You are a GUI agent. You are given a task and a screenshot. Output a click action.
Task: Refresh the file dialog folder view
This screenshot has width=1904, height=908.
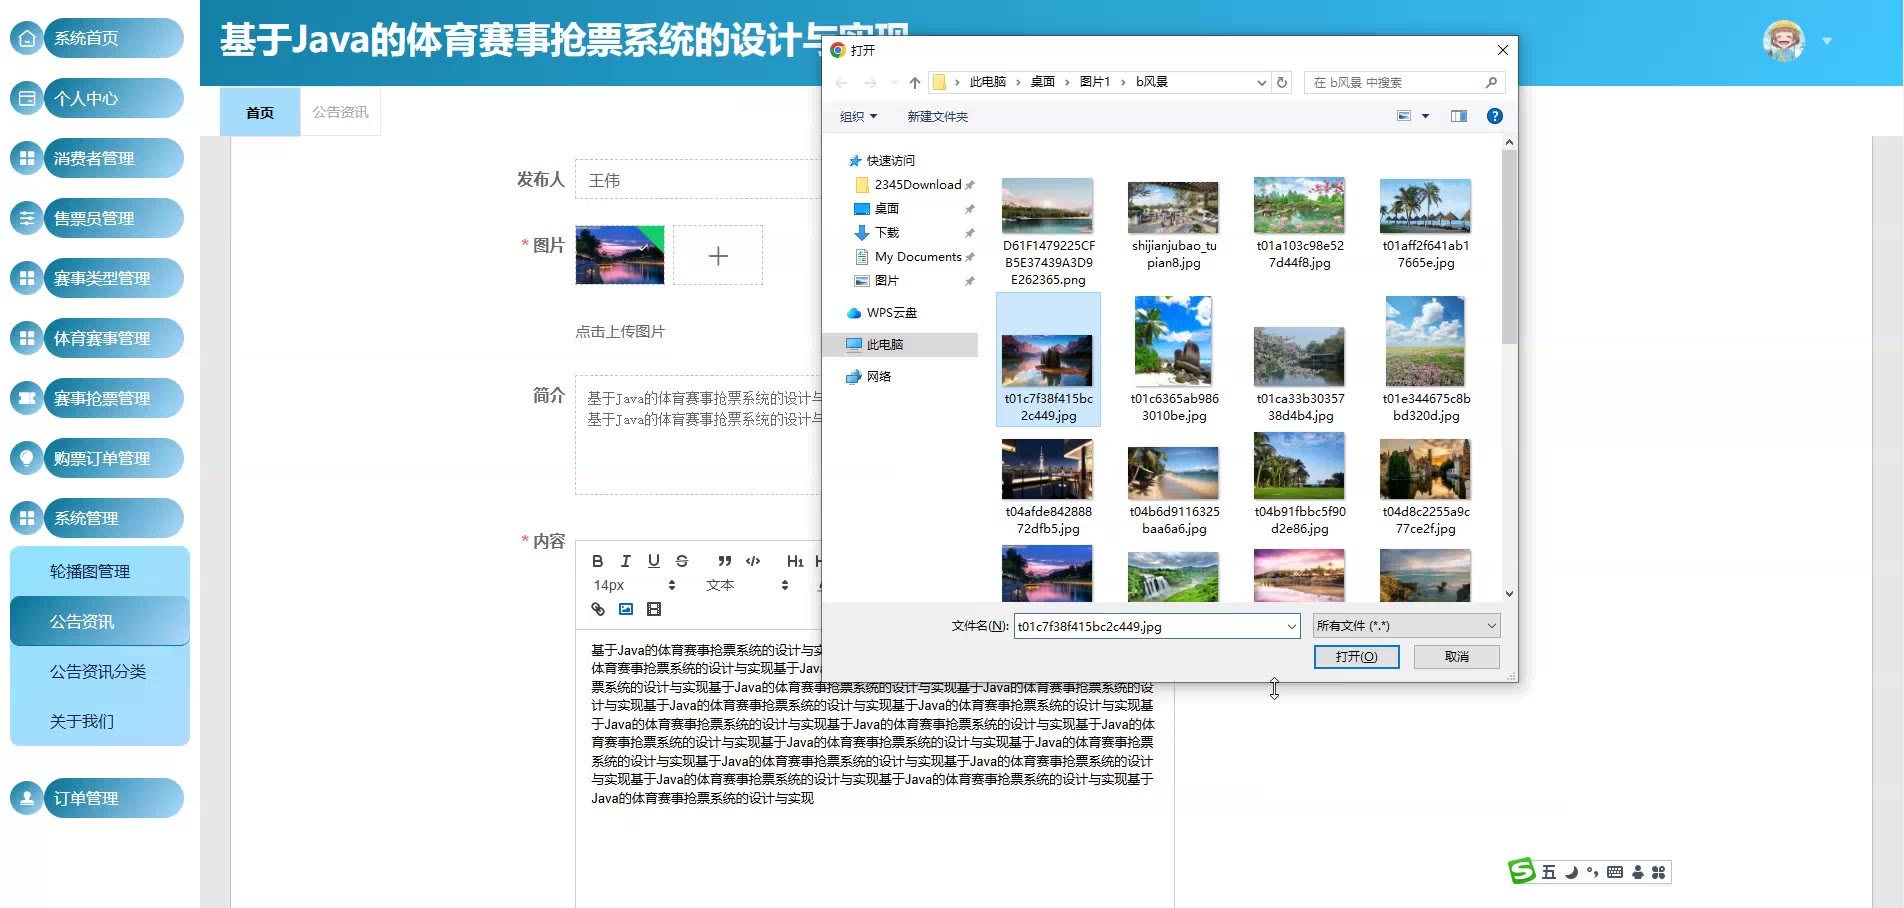point(1282,82)
